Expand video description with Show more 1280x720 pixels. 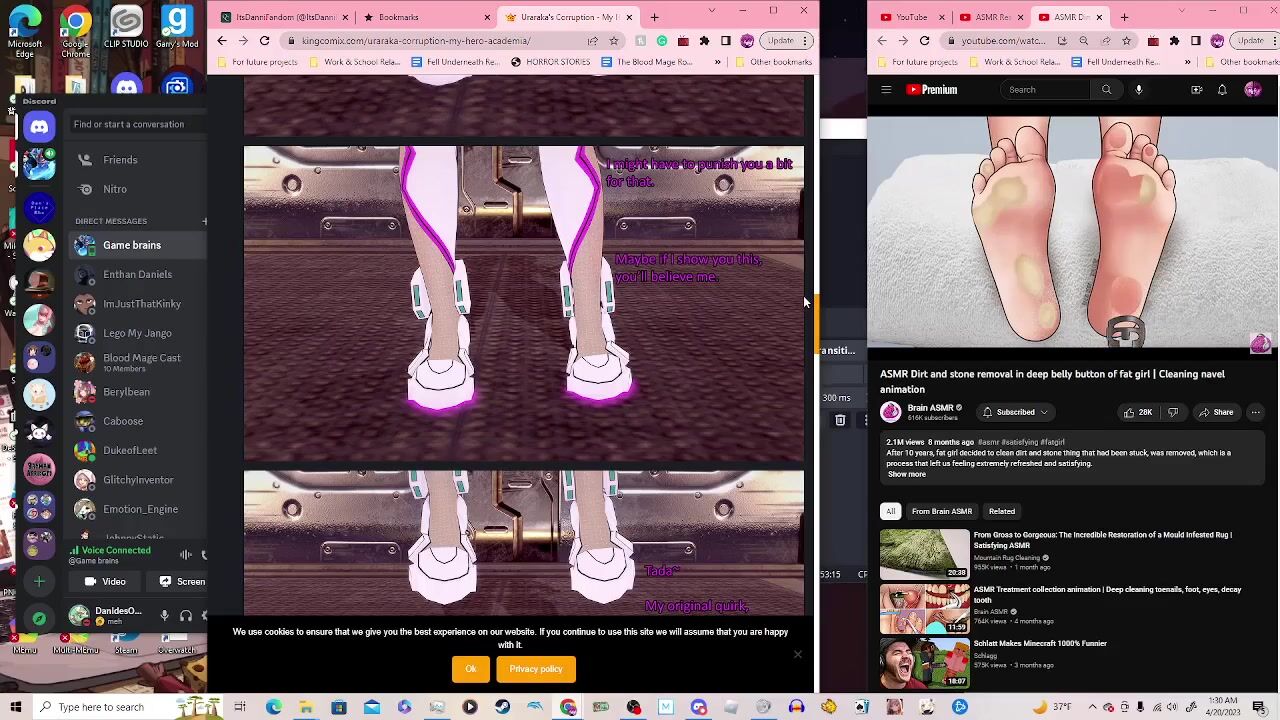click(x=906, y=474)
